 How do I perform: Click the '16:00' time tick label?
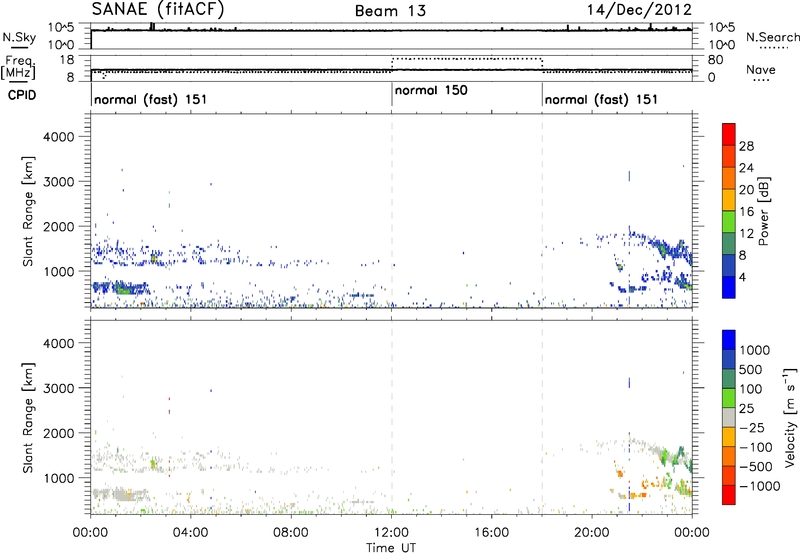click(x=491, y=533)
